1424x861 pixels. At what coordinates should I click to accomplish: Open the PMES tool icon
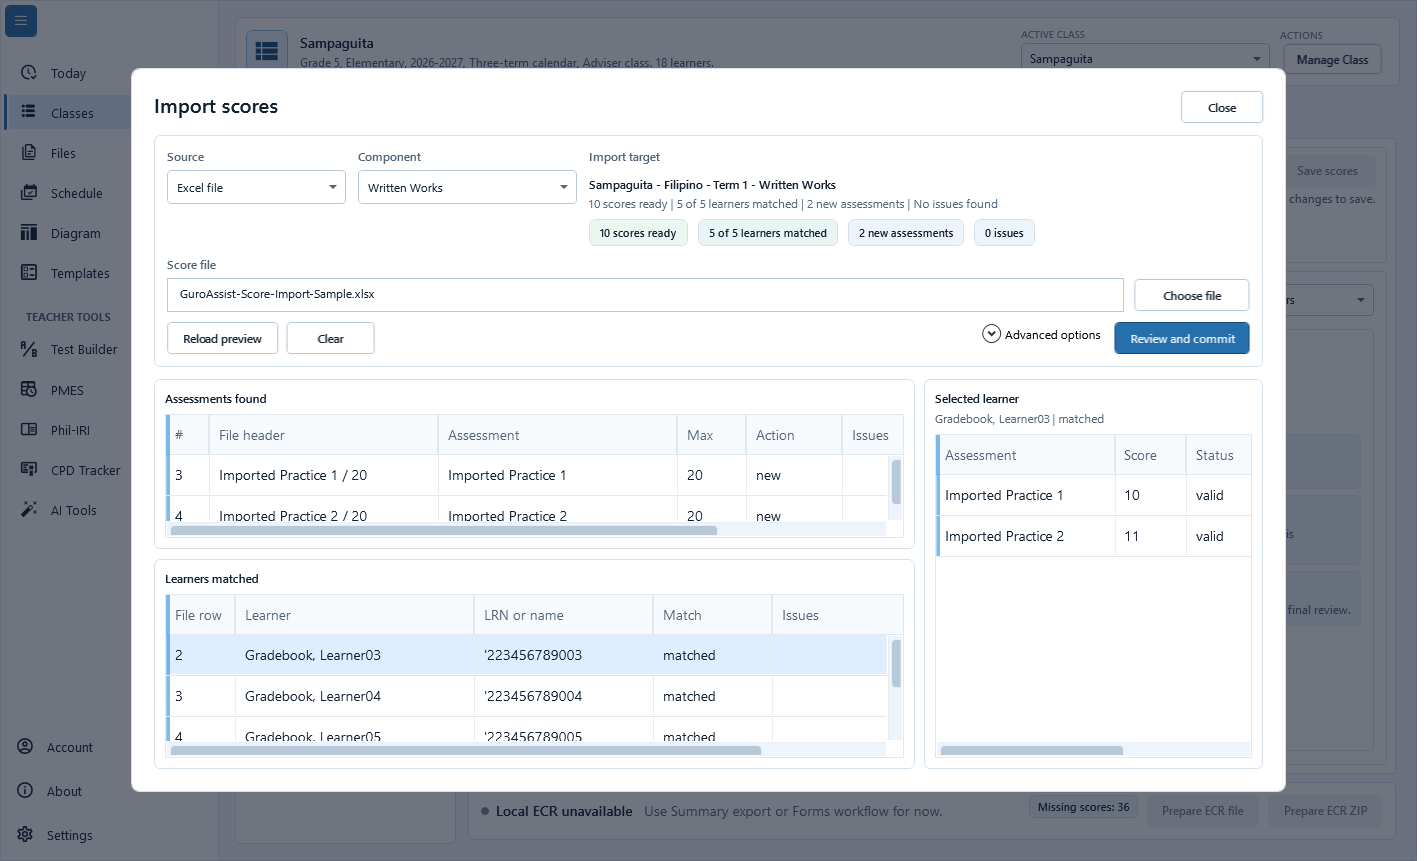28,390
